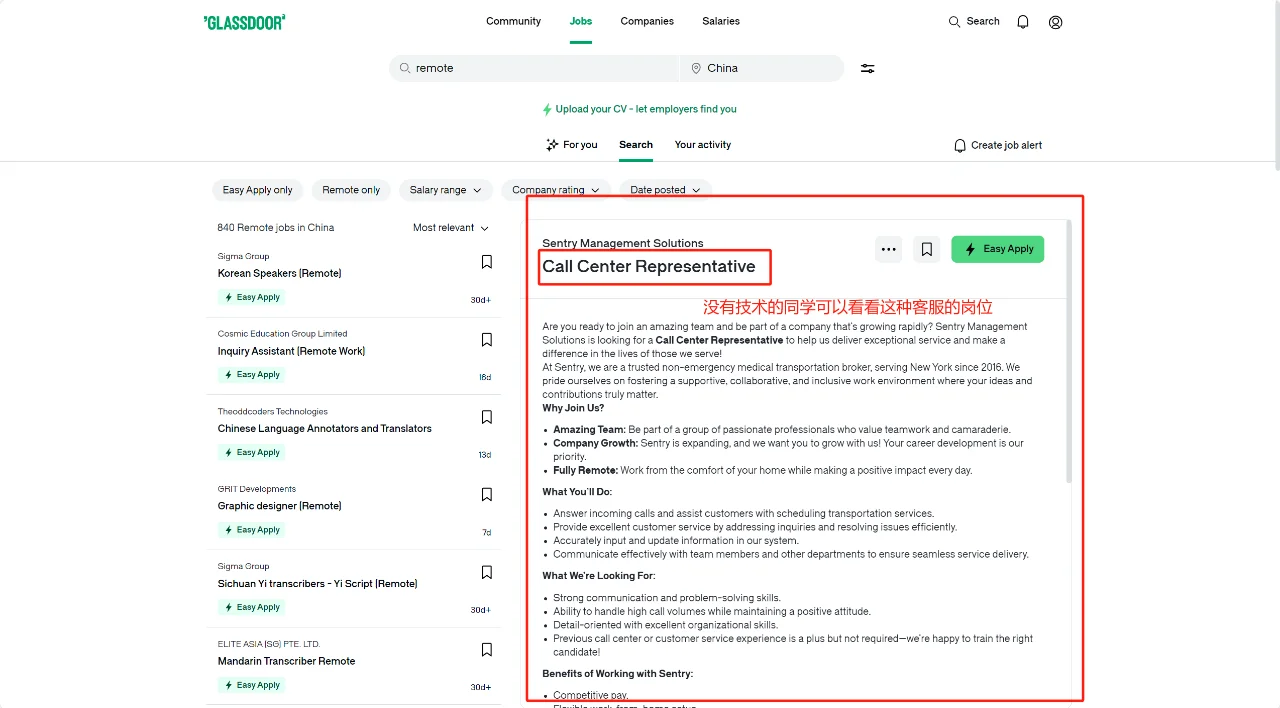The image size is (1280, 708).
Task: Click the Why Join Us? heading
Action: pyautogui.click(x=573, y=408)
